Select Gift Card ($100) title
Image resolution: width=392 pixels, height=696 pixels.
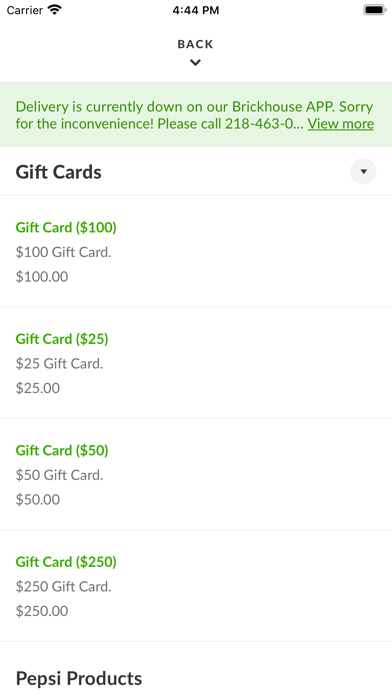point(66,227)
